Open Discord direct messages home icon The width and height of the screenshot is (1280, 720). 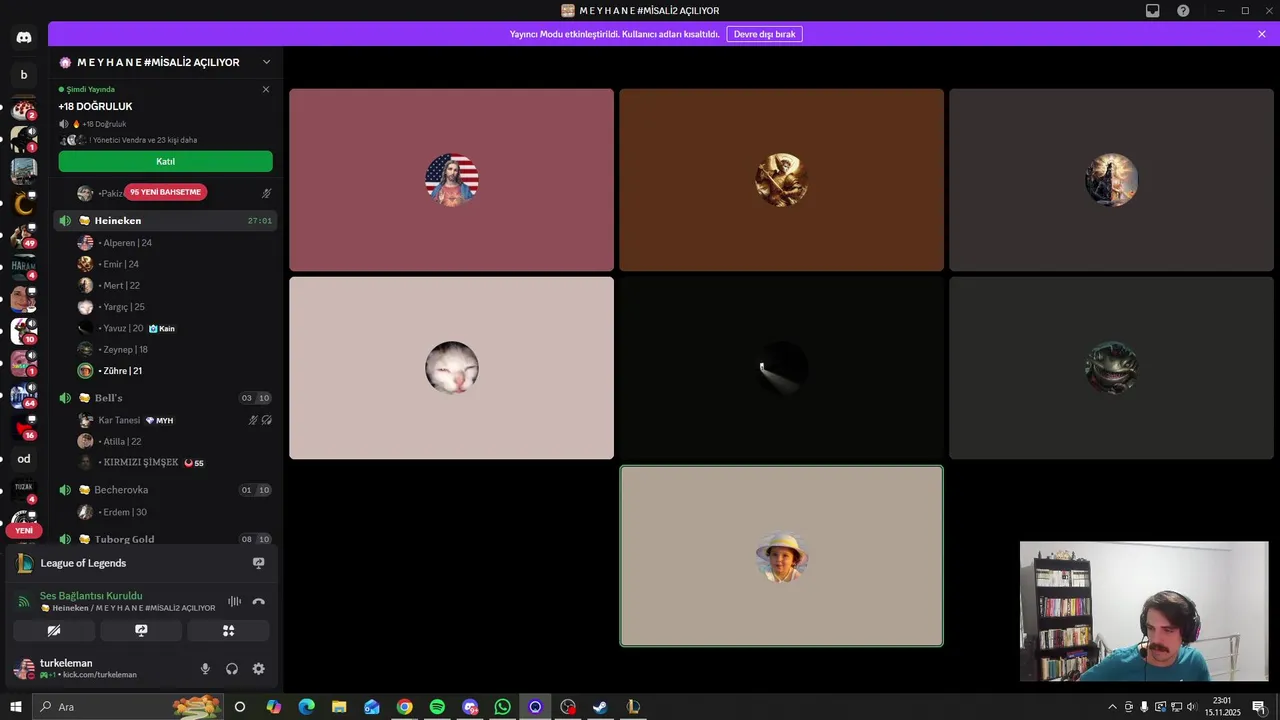[x=24, y=37]
